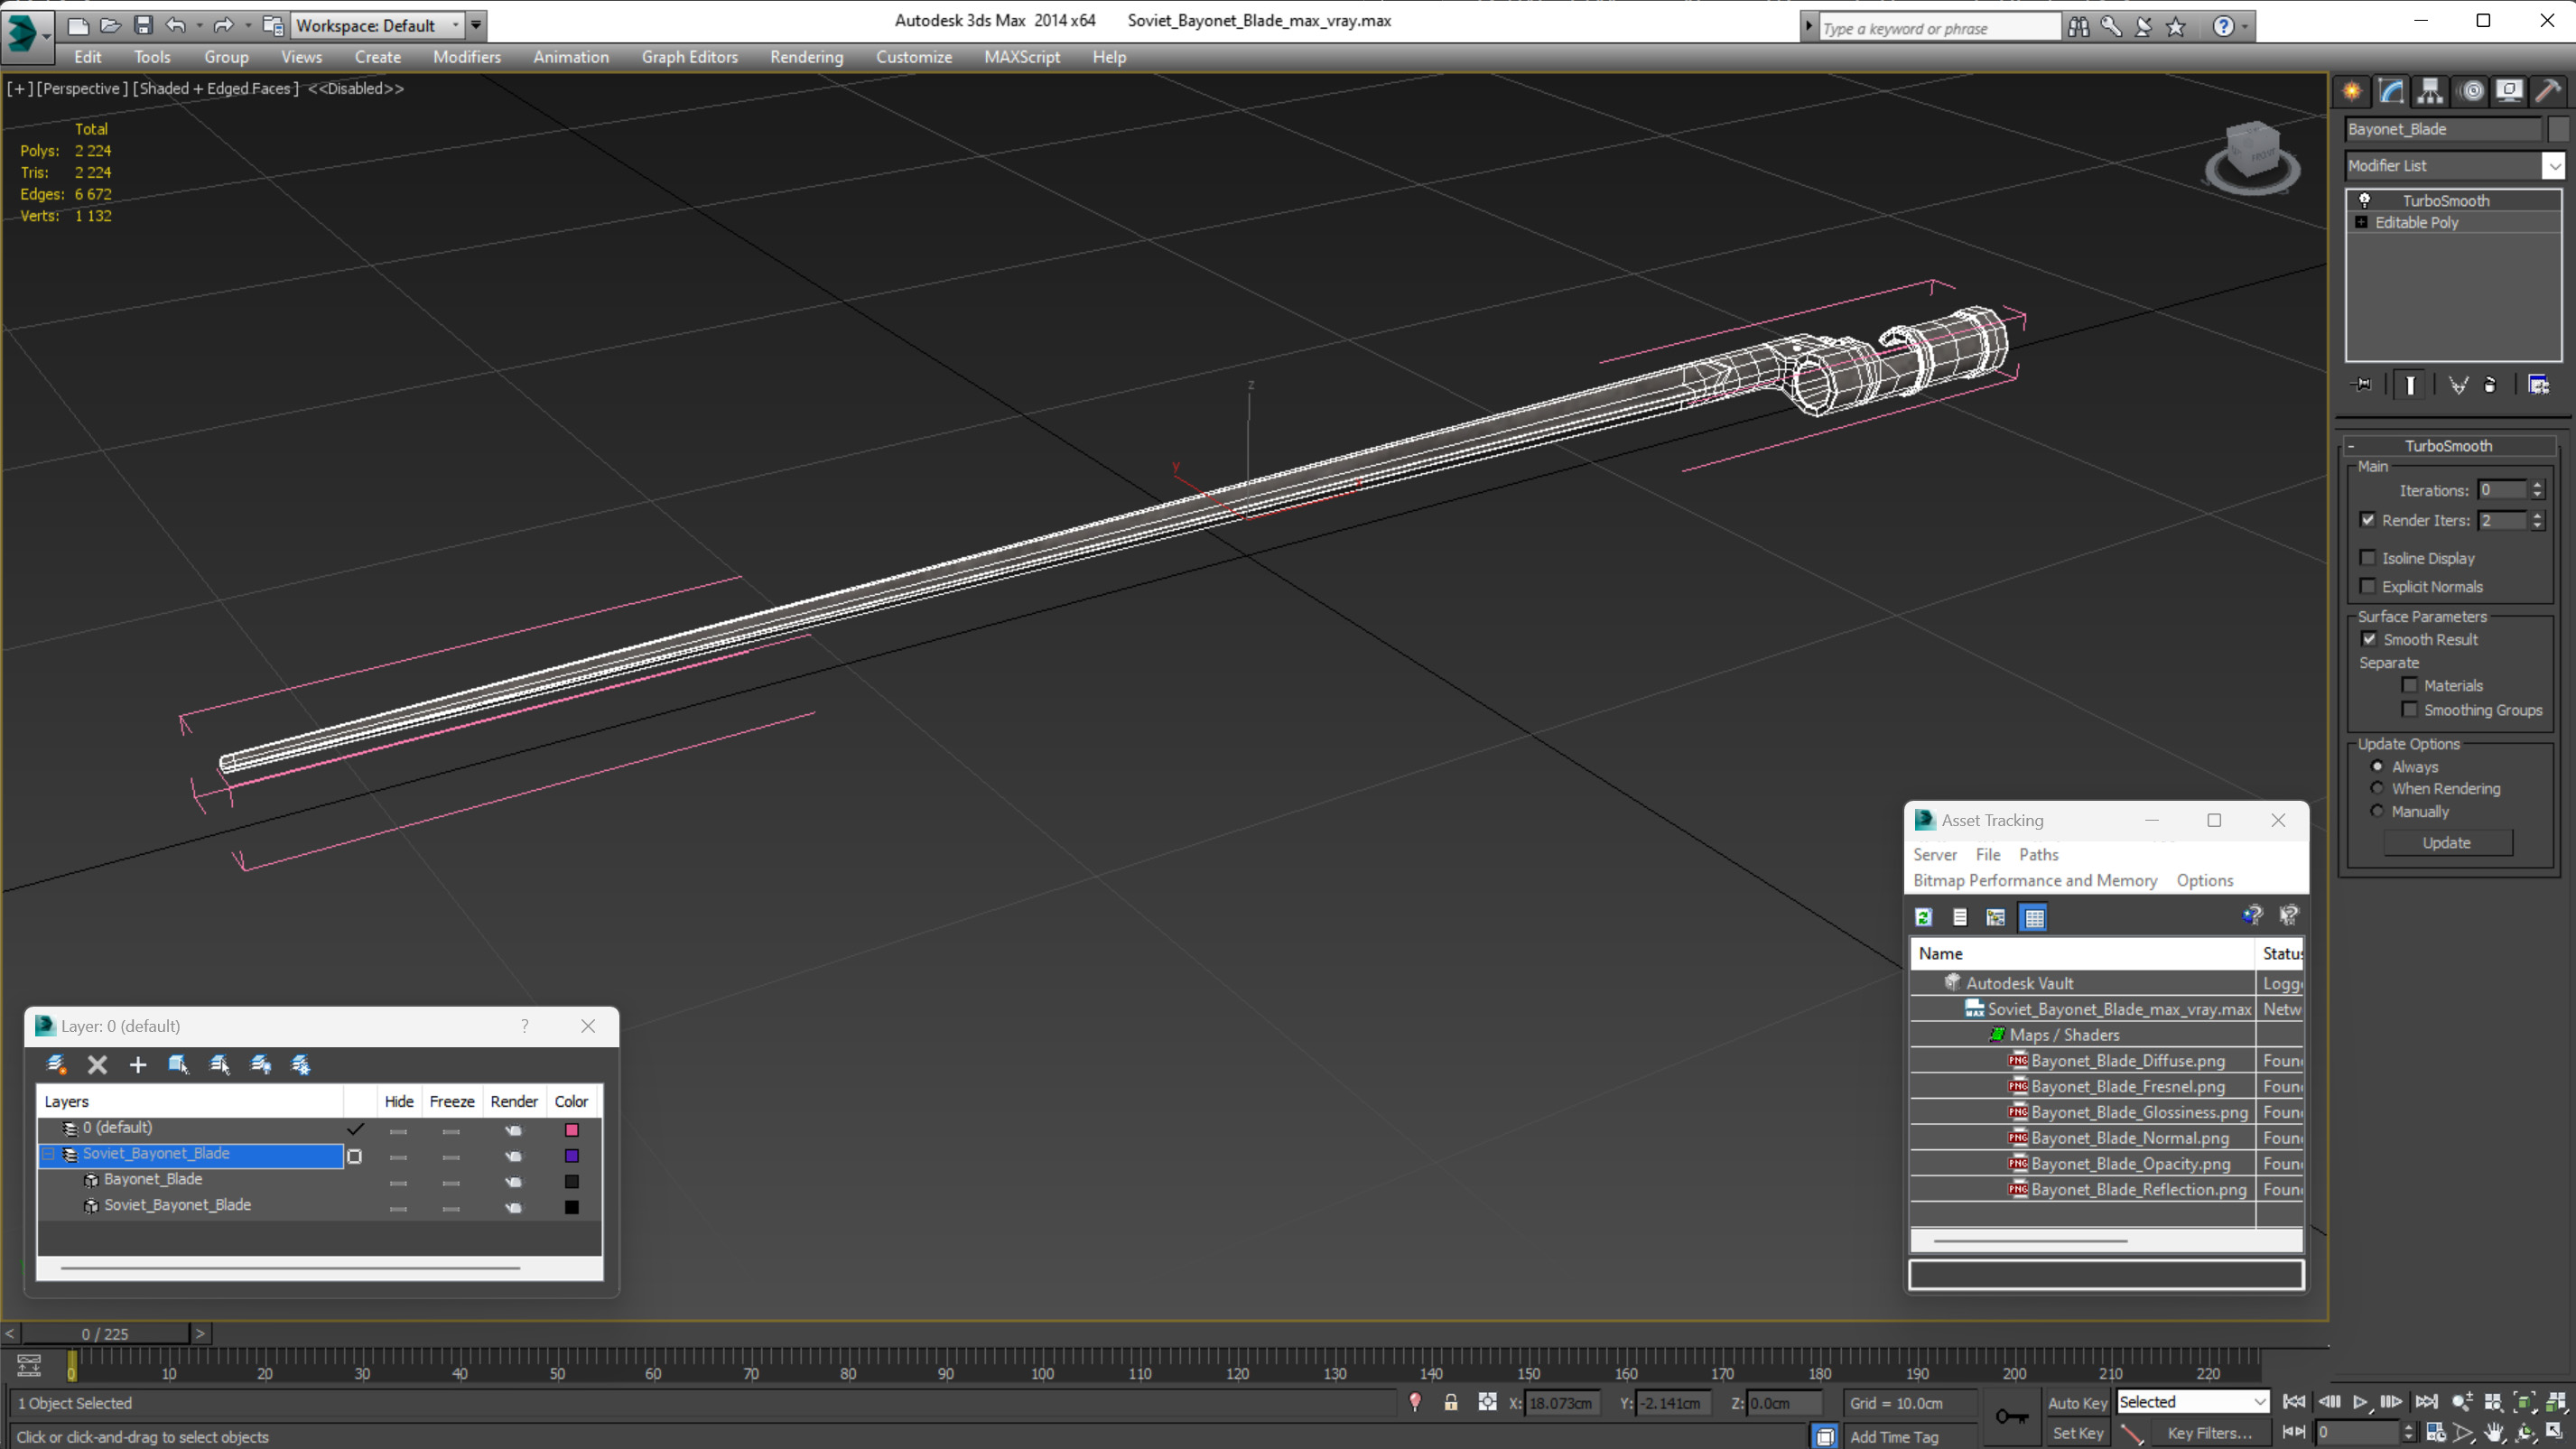The image size is (2576, 1449).
Task: Click the Soviet_Bayonet_Blade layer color swatch
Action: click(572, 1156)
